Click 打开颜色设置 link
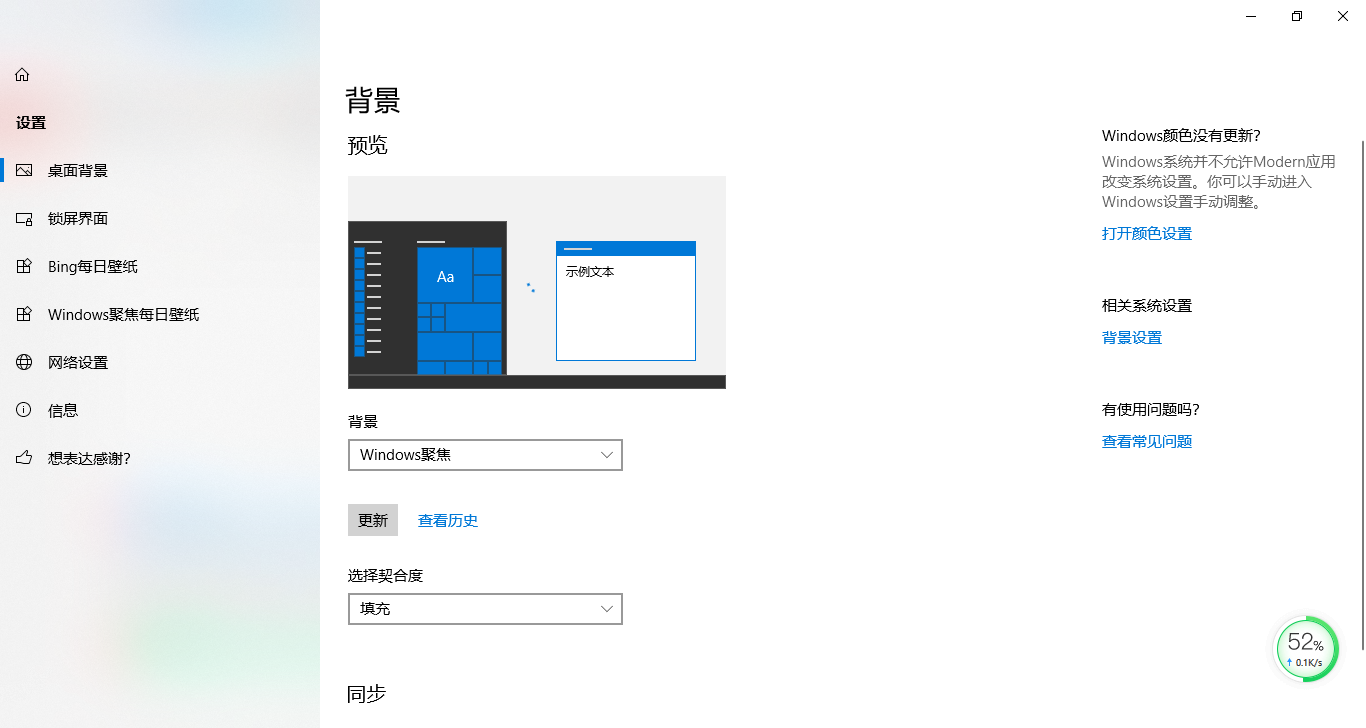 point(1146,233)
